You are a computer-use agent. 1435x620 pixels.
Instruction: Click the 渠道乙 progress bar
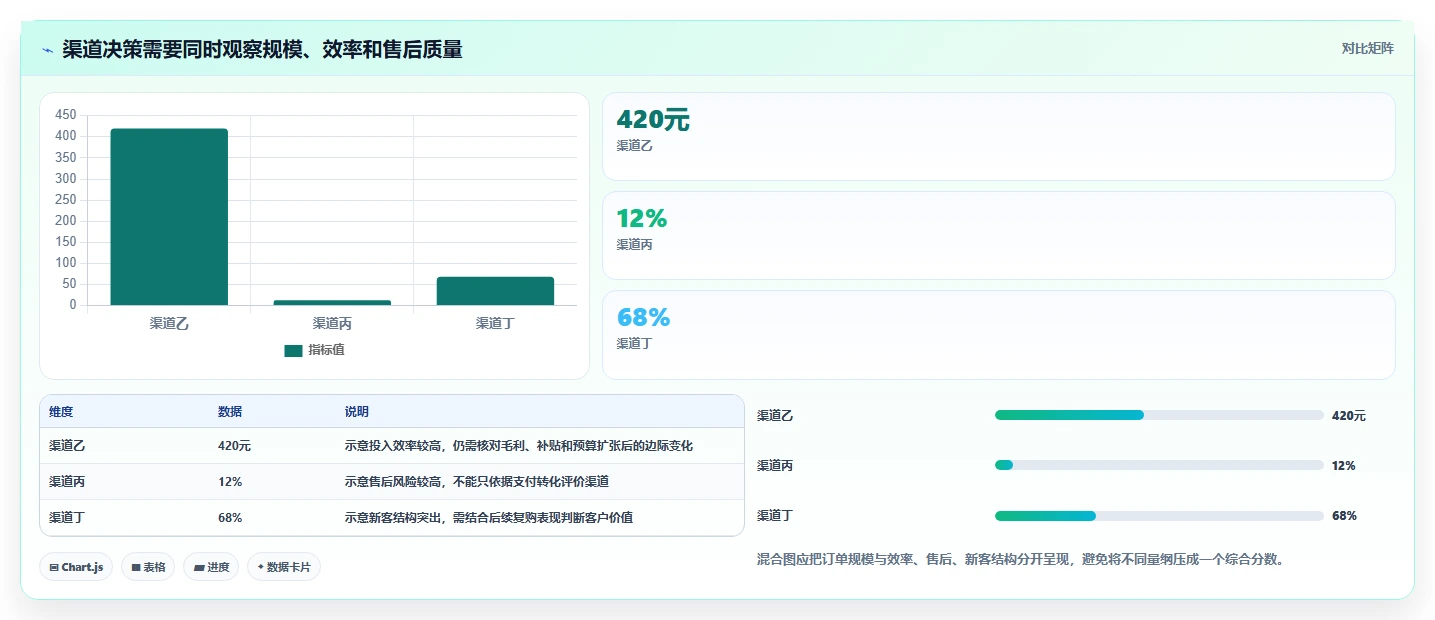coord(1159,415)
